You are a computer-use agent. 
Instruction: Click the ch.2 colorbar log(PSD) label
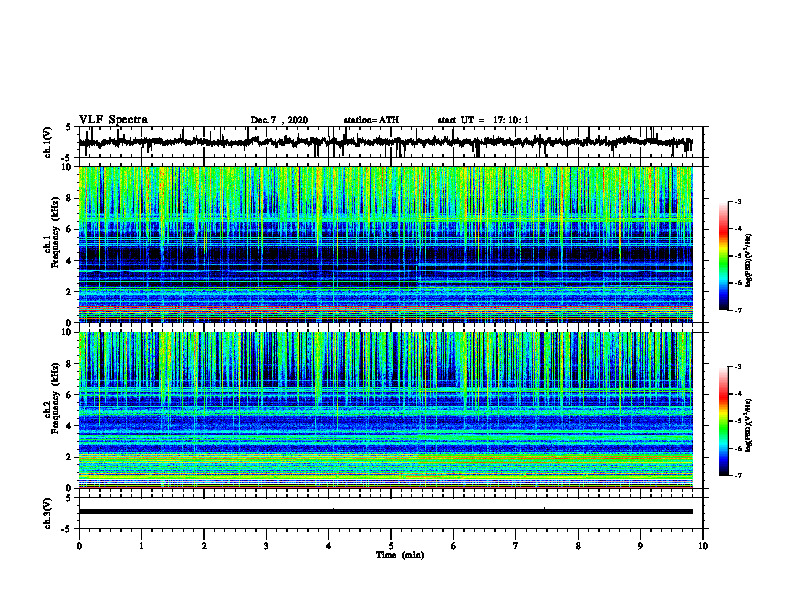coord(749,425)
